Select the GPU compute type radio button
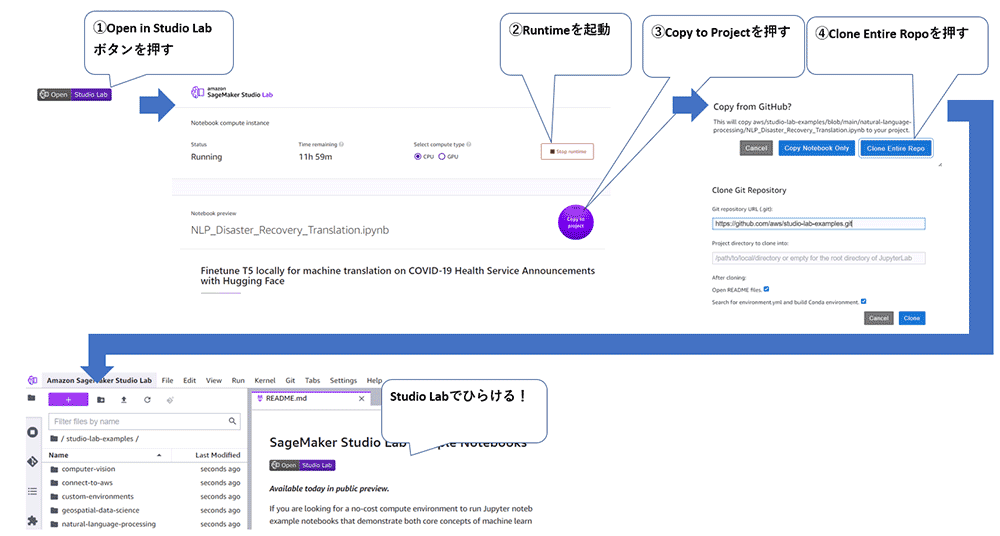Viewport: 1000px width, 536px height. [x=441, y=156]
